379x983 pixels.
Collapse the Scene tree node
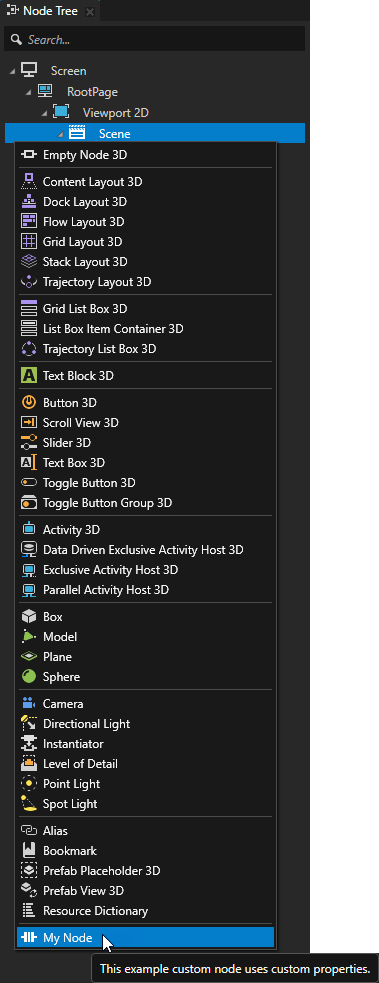pos(60,134)
